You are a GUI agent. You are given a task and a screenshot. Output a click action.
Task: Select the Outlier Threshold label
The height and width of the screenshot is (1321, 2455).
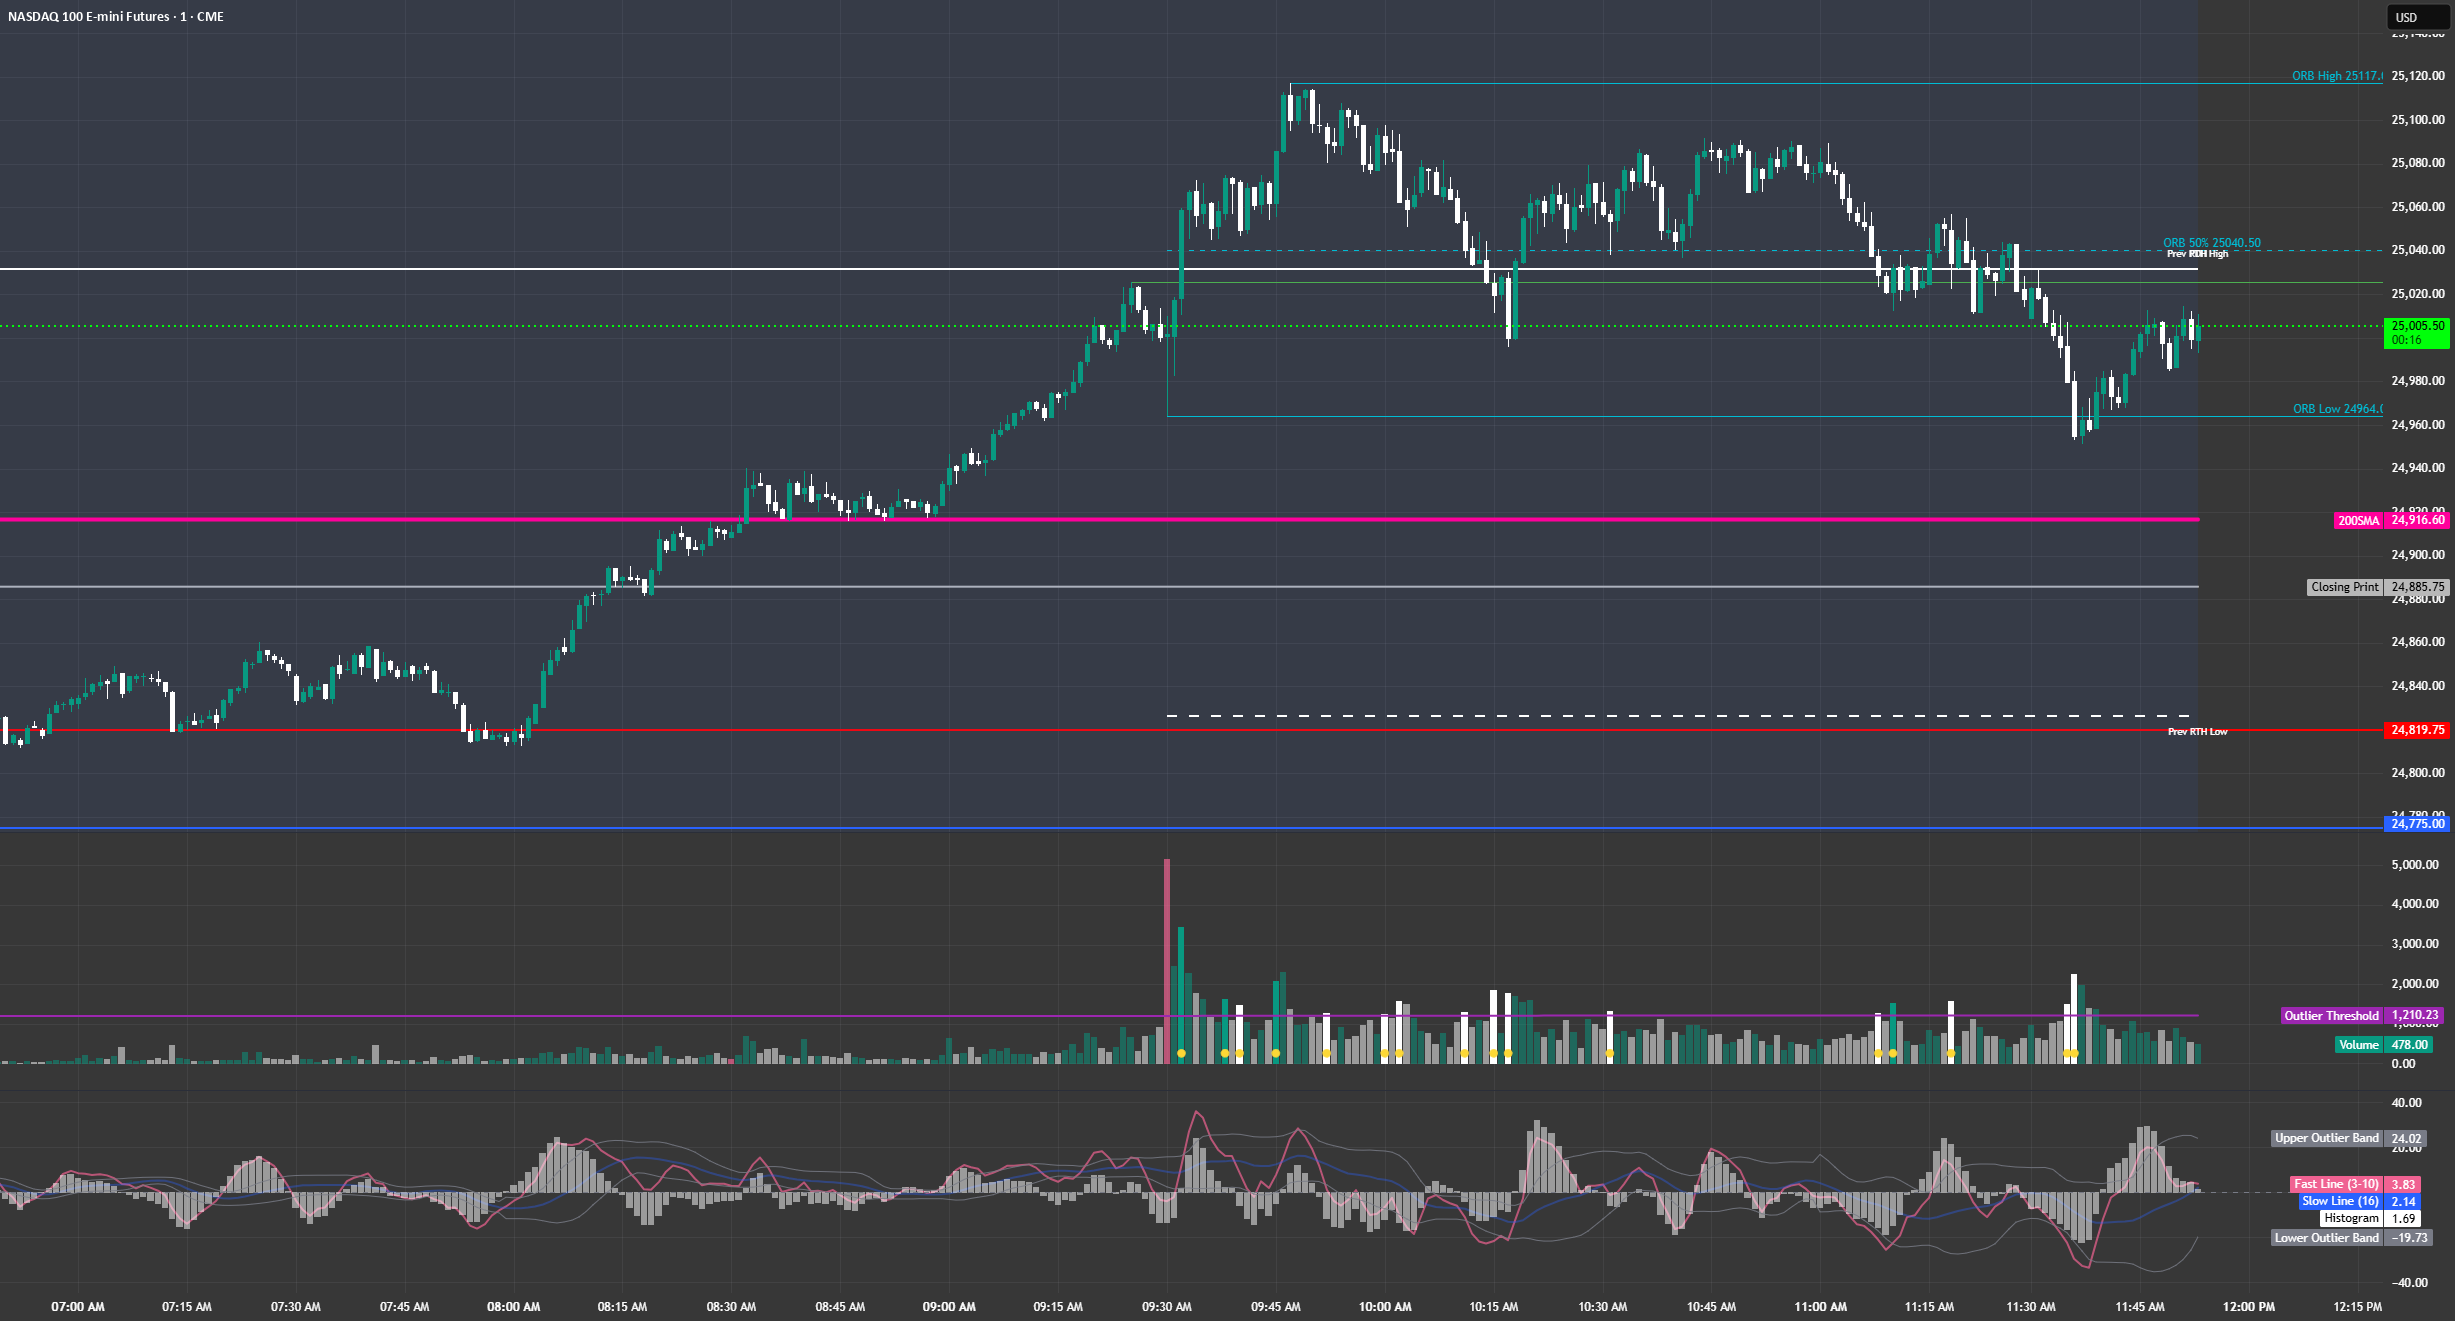coord(2331,1016)
